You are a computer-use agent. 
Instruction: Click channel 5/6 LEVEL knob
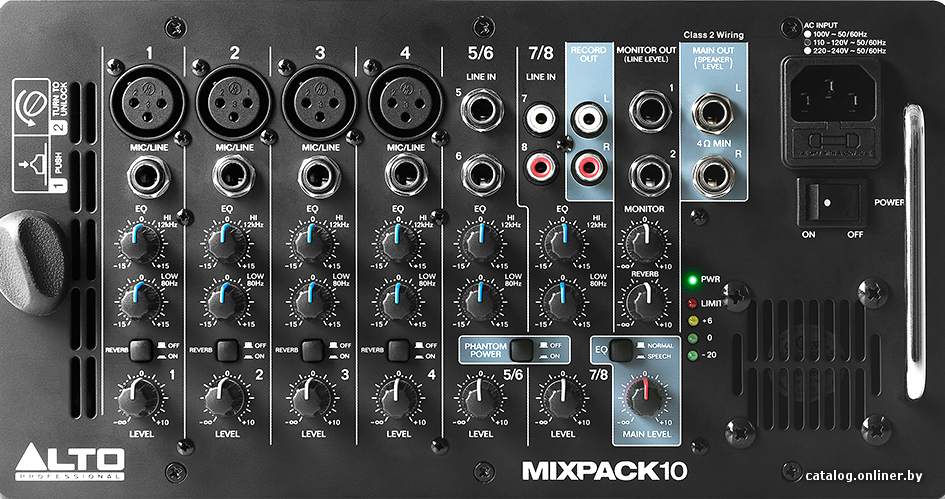(480, 398)
